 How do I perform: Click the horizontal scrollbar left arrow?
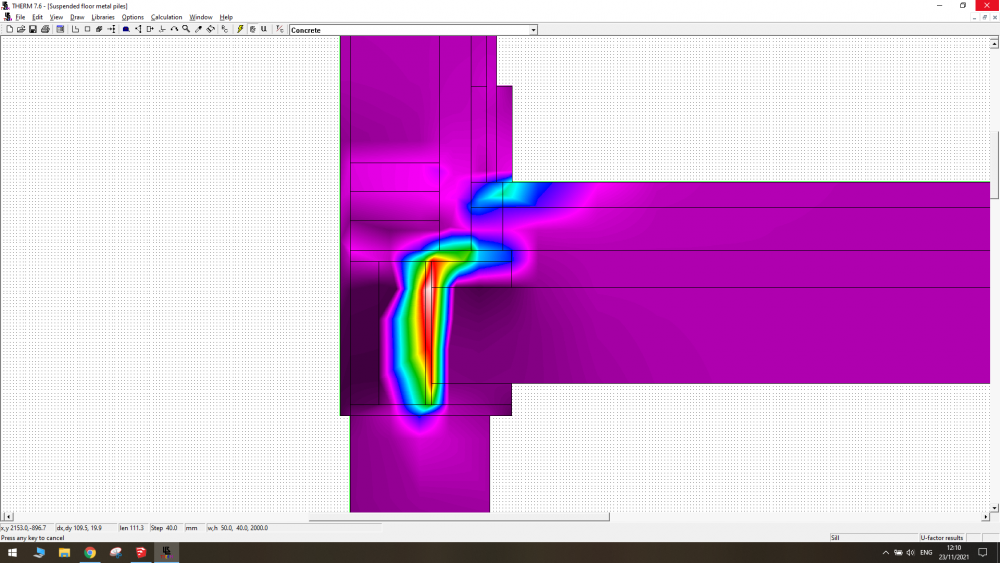tap(8, 516)
